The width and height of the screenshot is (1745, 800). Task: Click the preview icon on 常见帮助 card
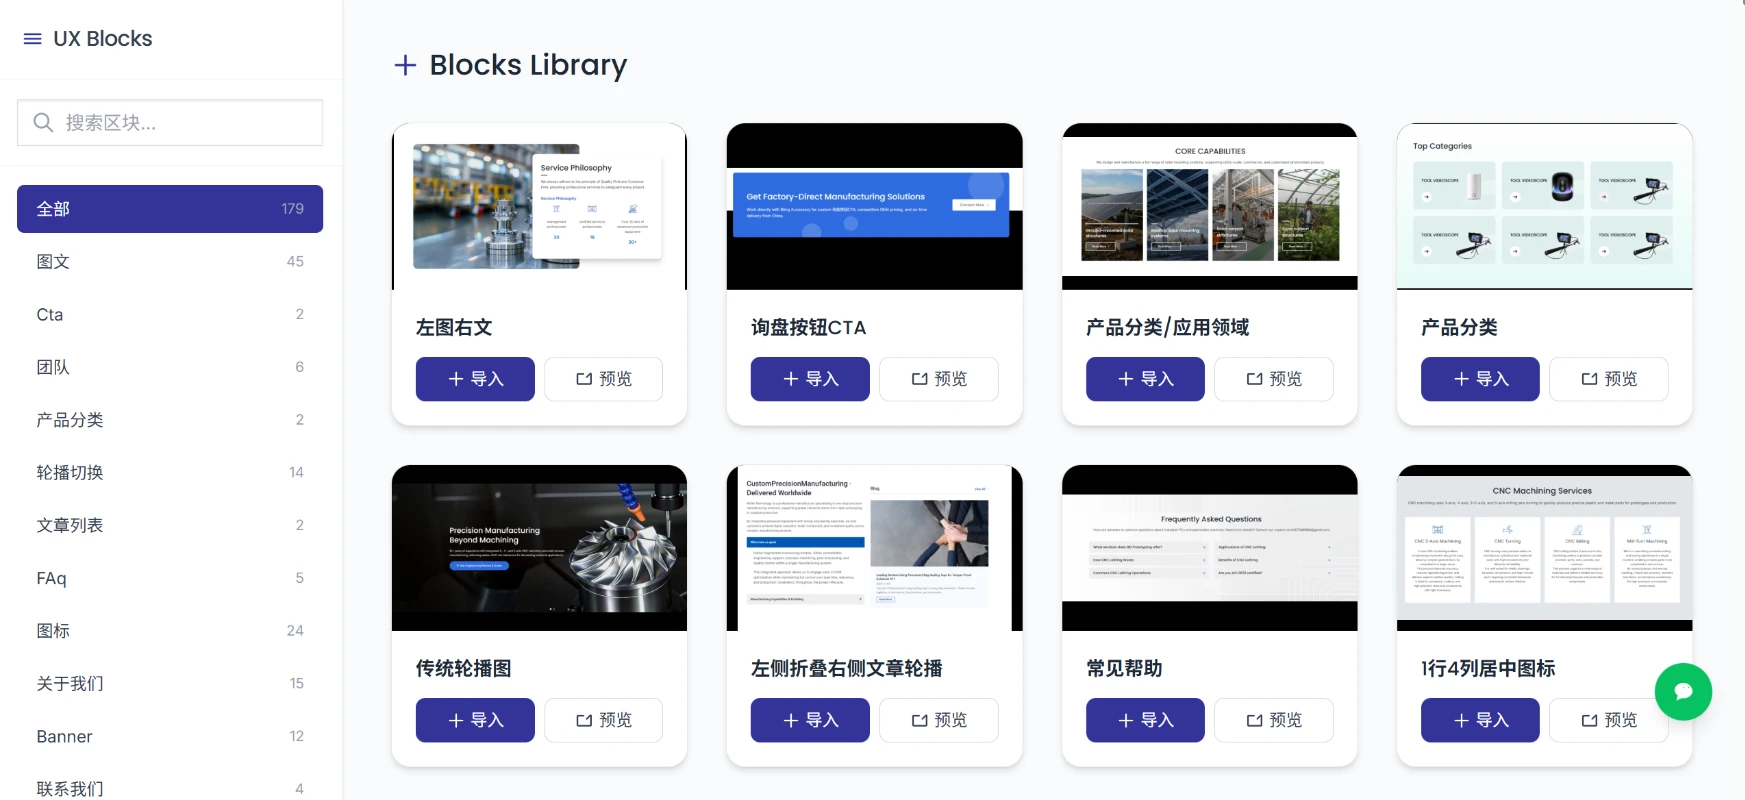click(1254, 720)
